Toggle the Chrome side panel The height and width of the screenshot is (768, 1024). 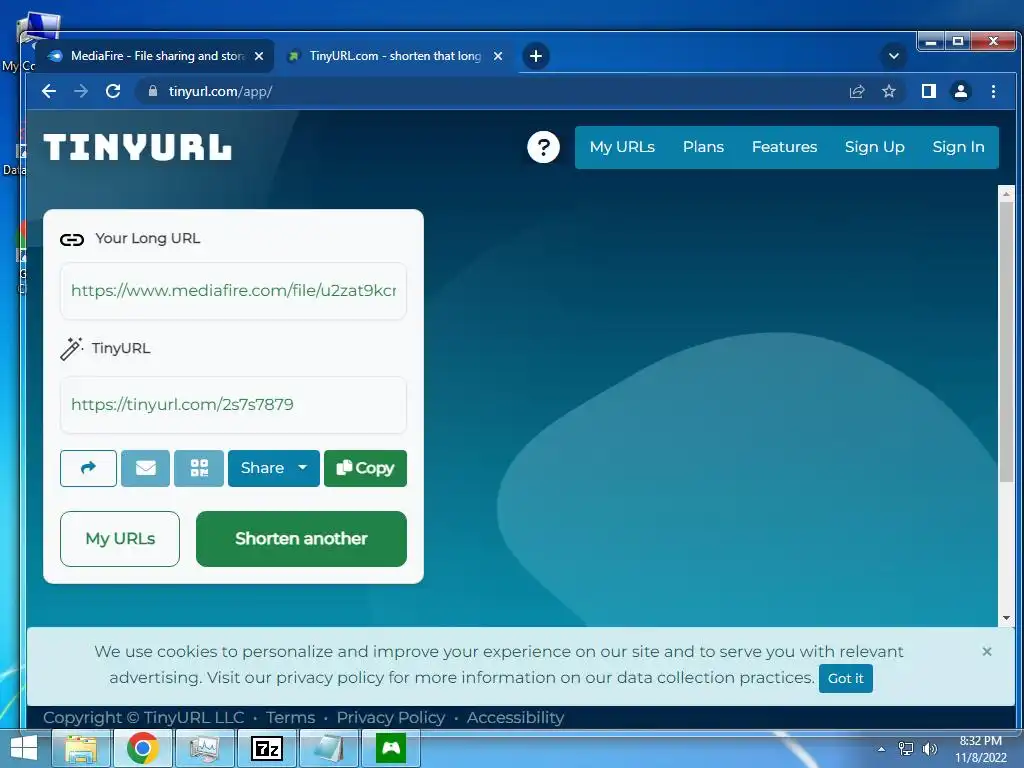(929, 91)
